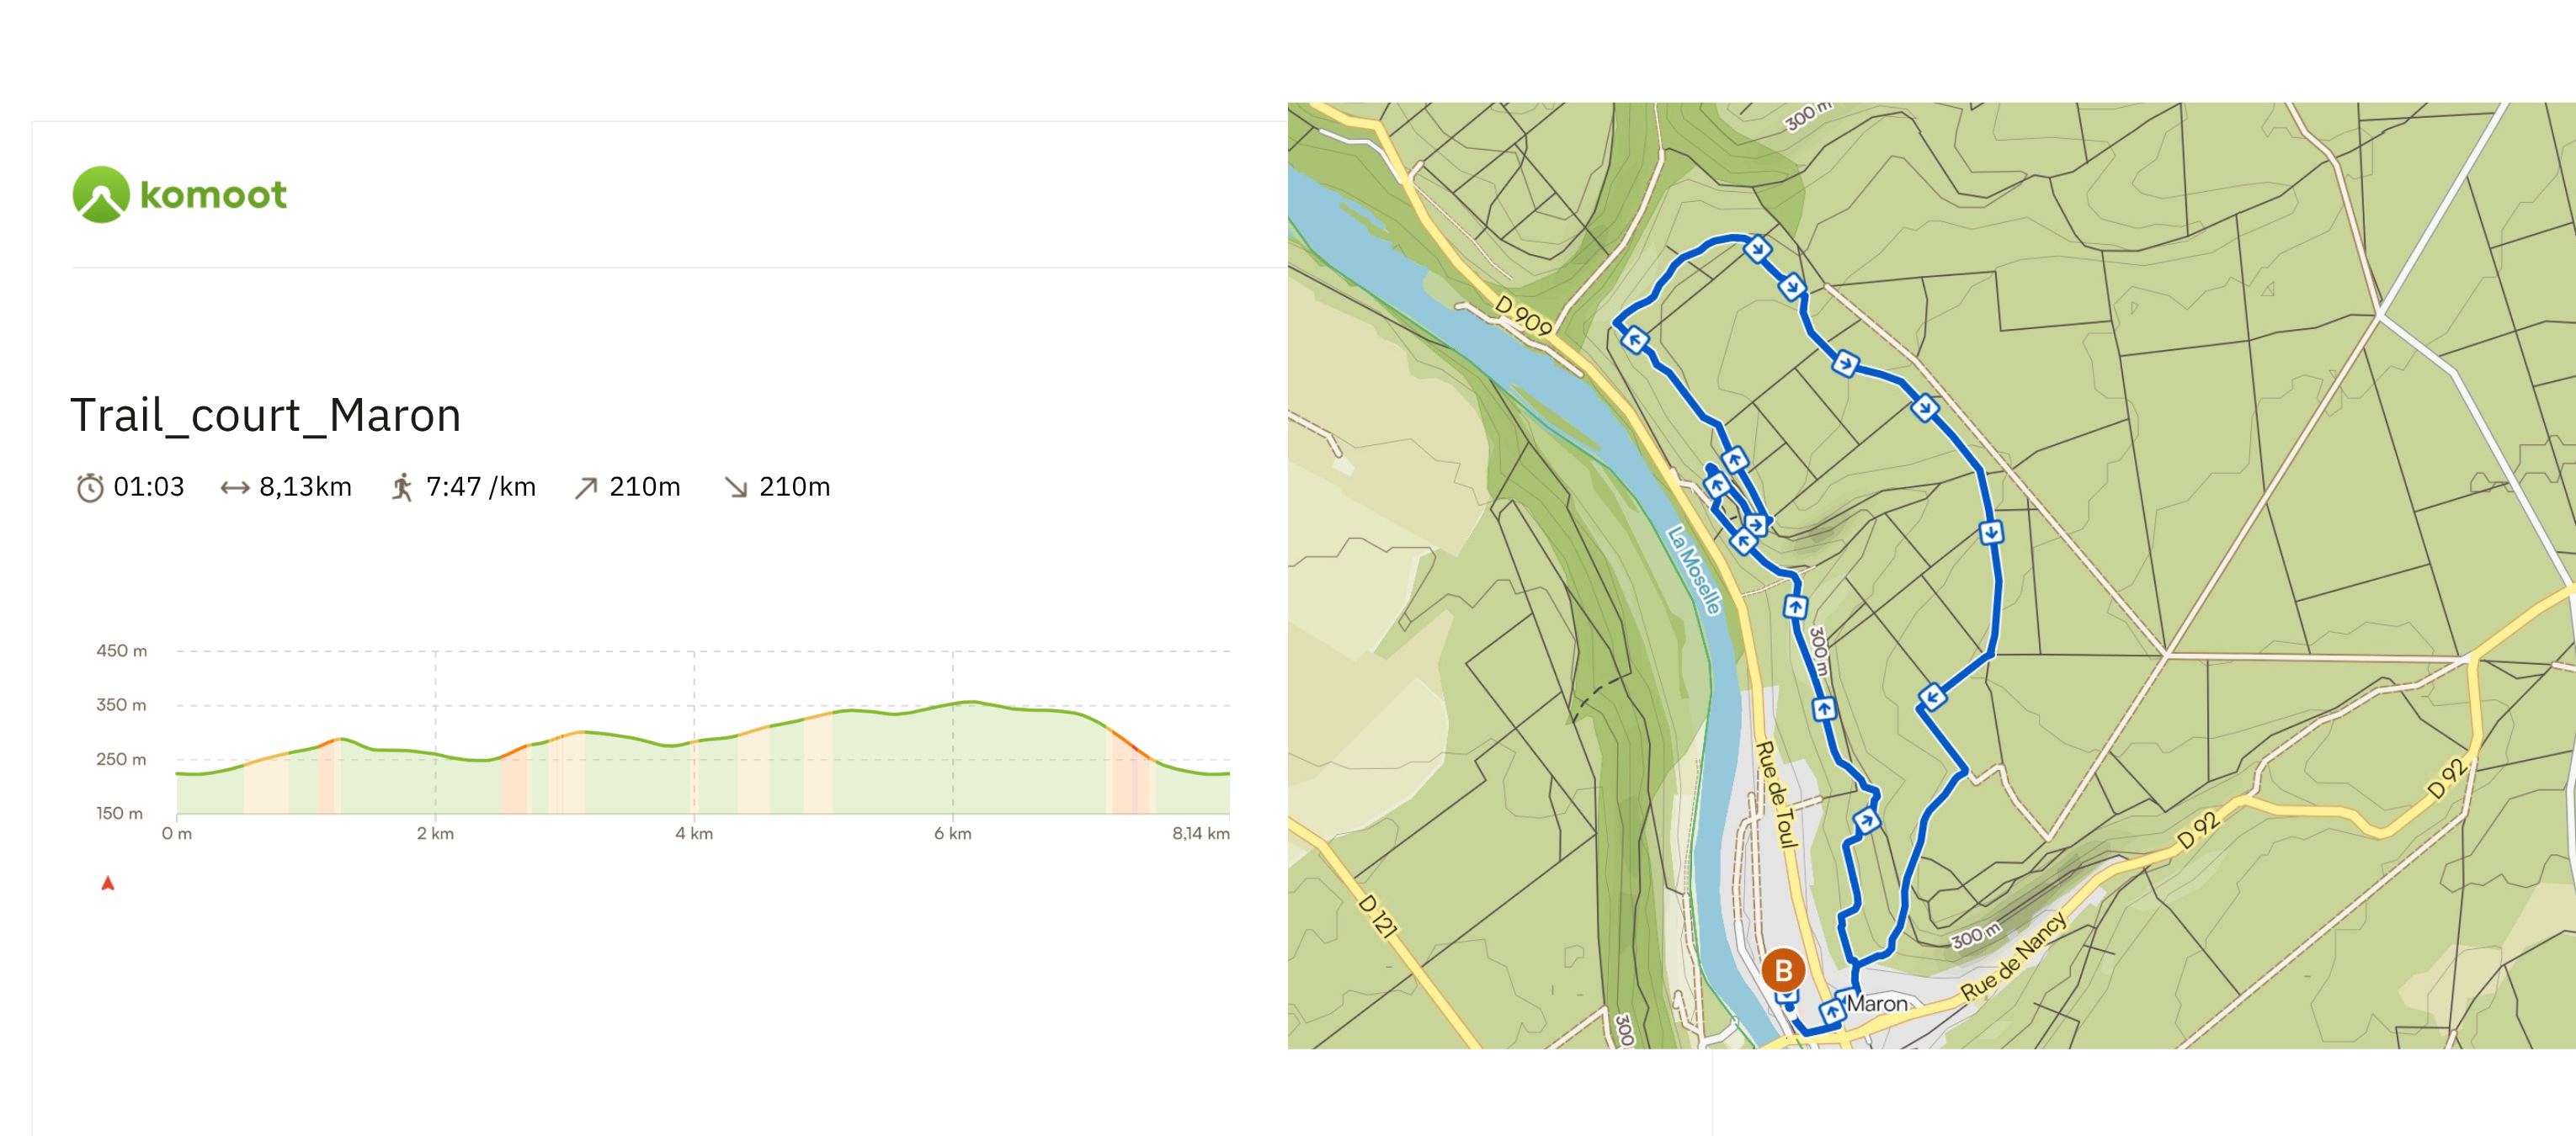Viewport: 2576px width, 1136px height.
Task: Click the La Moselle river label
Action: click(x=1694, y=570)
